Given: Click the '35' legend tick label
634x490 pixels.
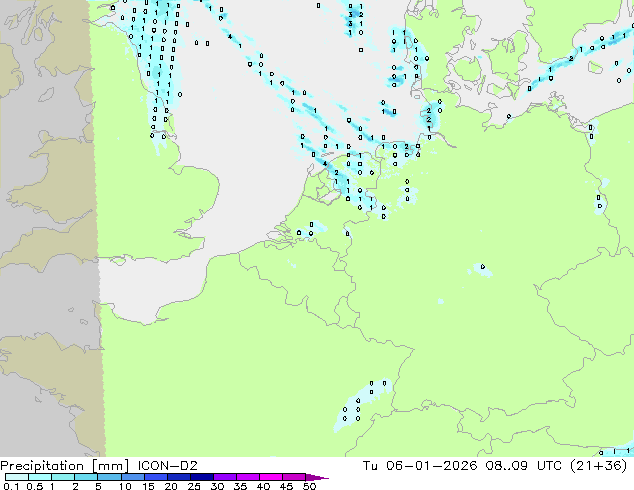Looking at the screenshot, I should click(240, 486).
